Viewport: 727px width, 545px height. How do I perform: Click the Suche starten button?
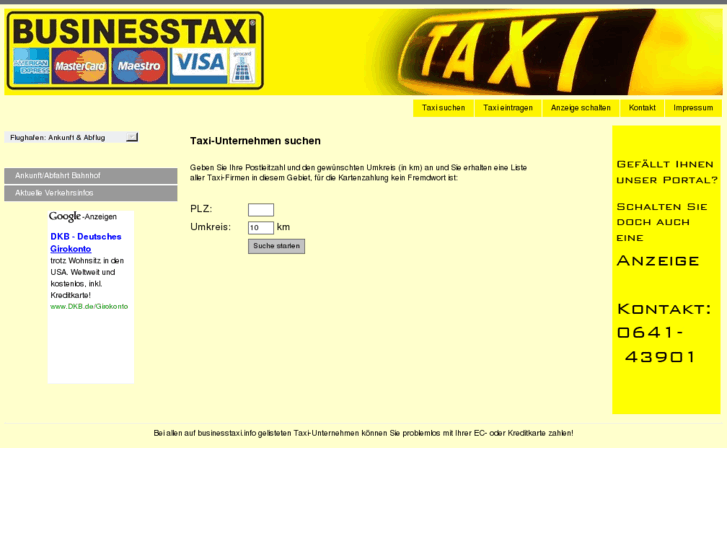point(276,246)
